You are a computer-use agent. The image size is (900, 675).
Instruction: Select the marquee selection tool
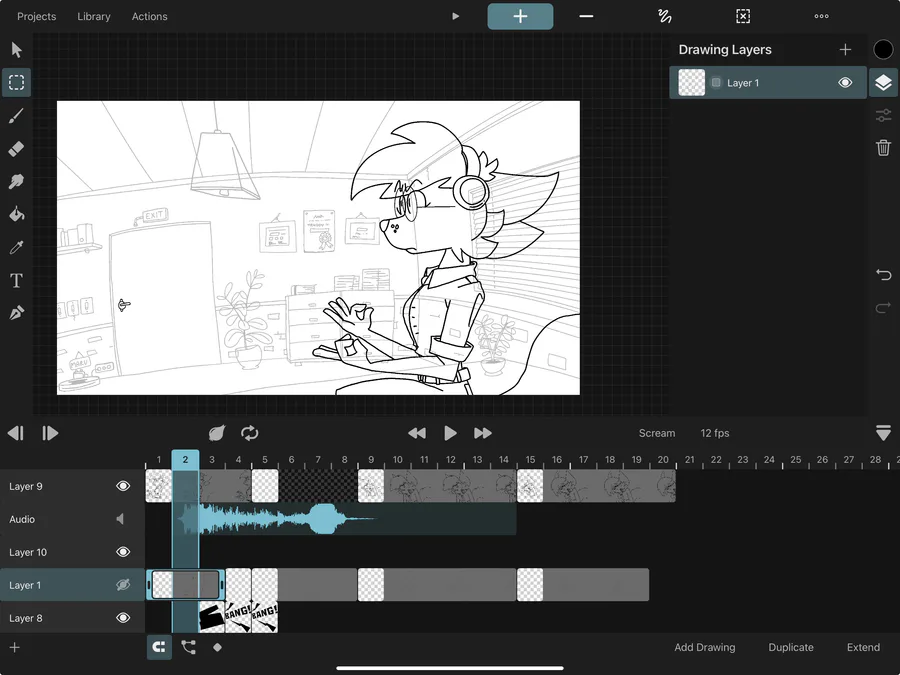coord(16,82)
